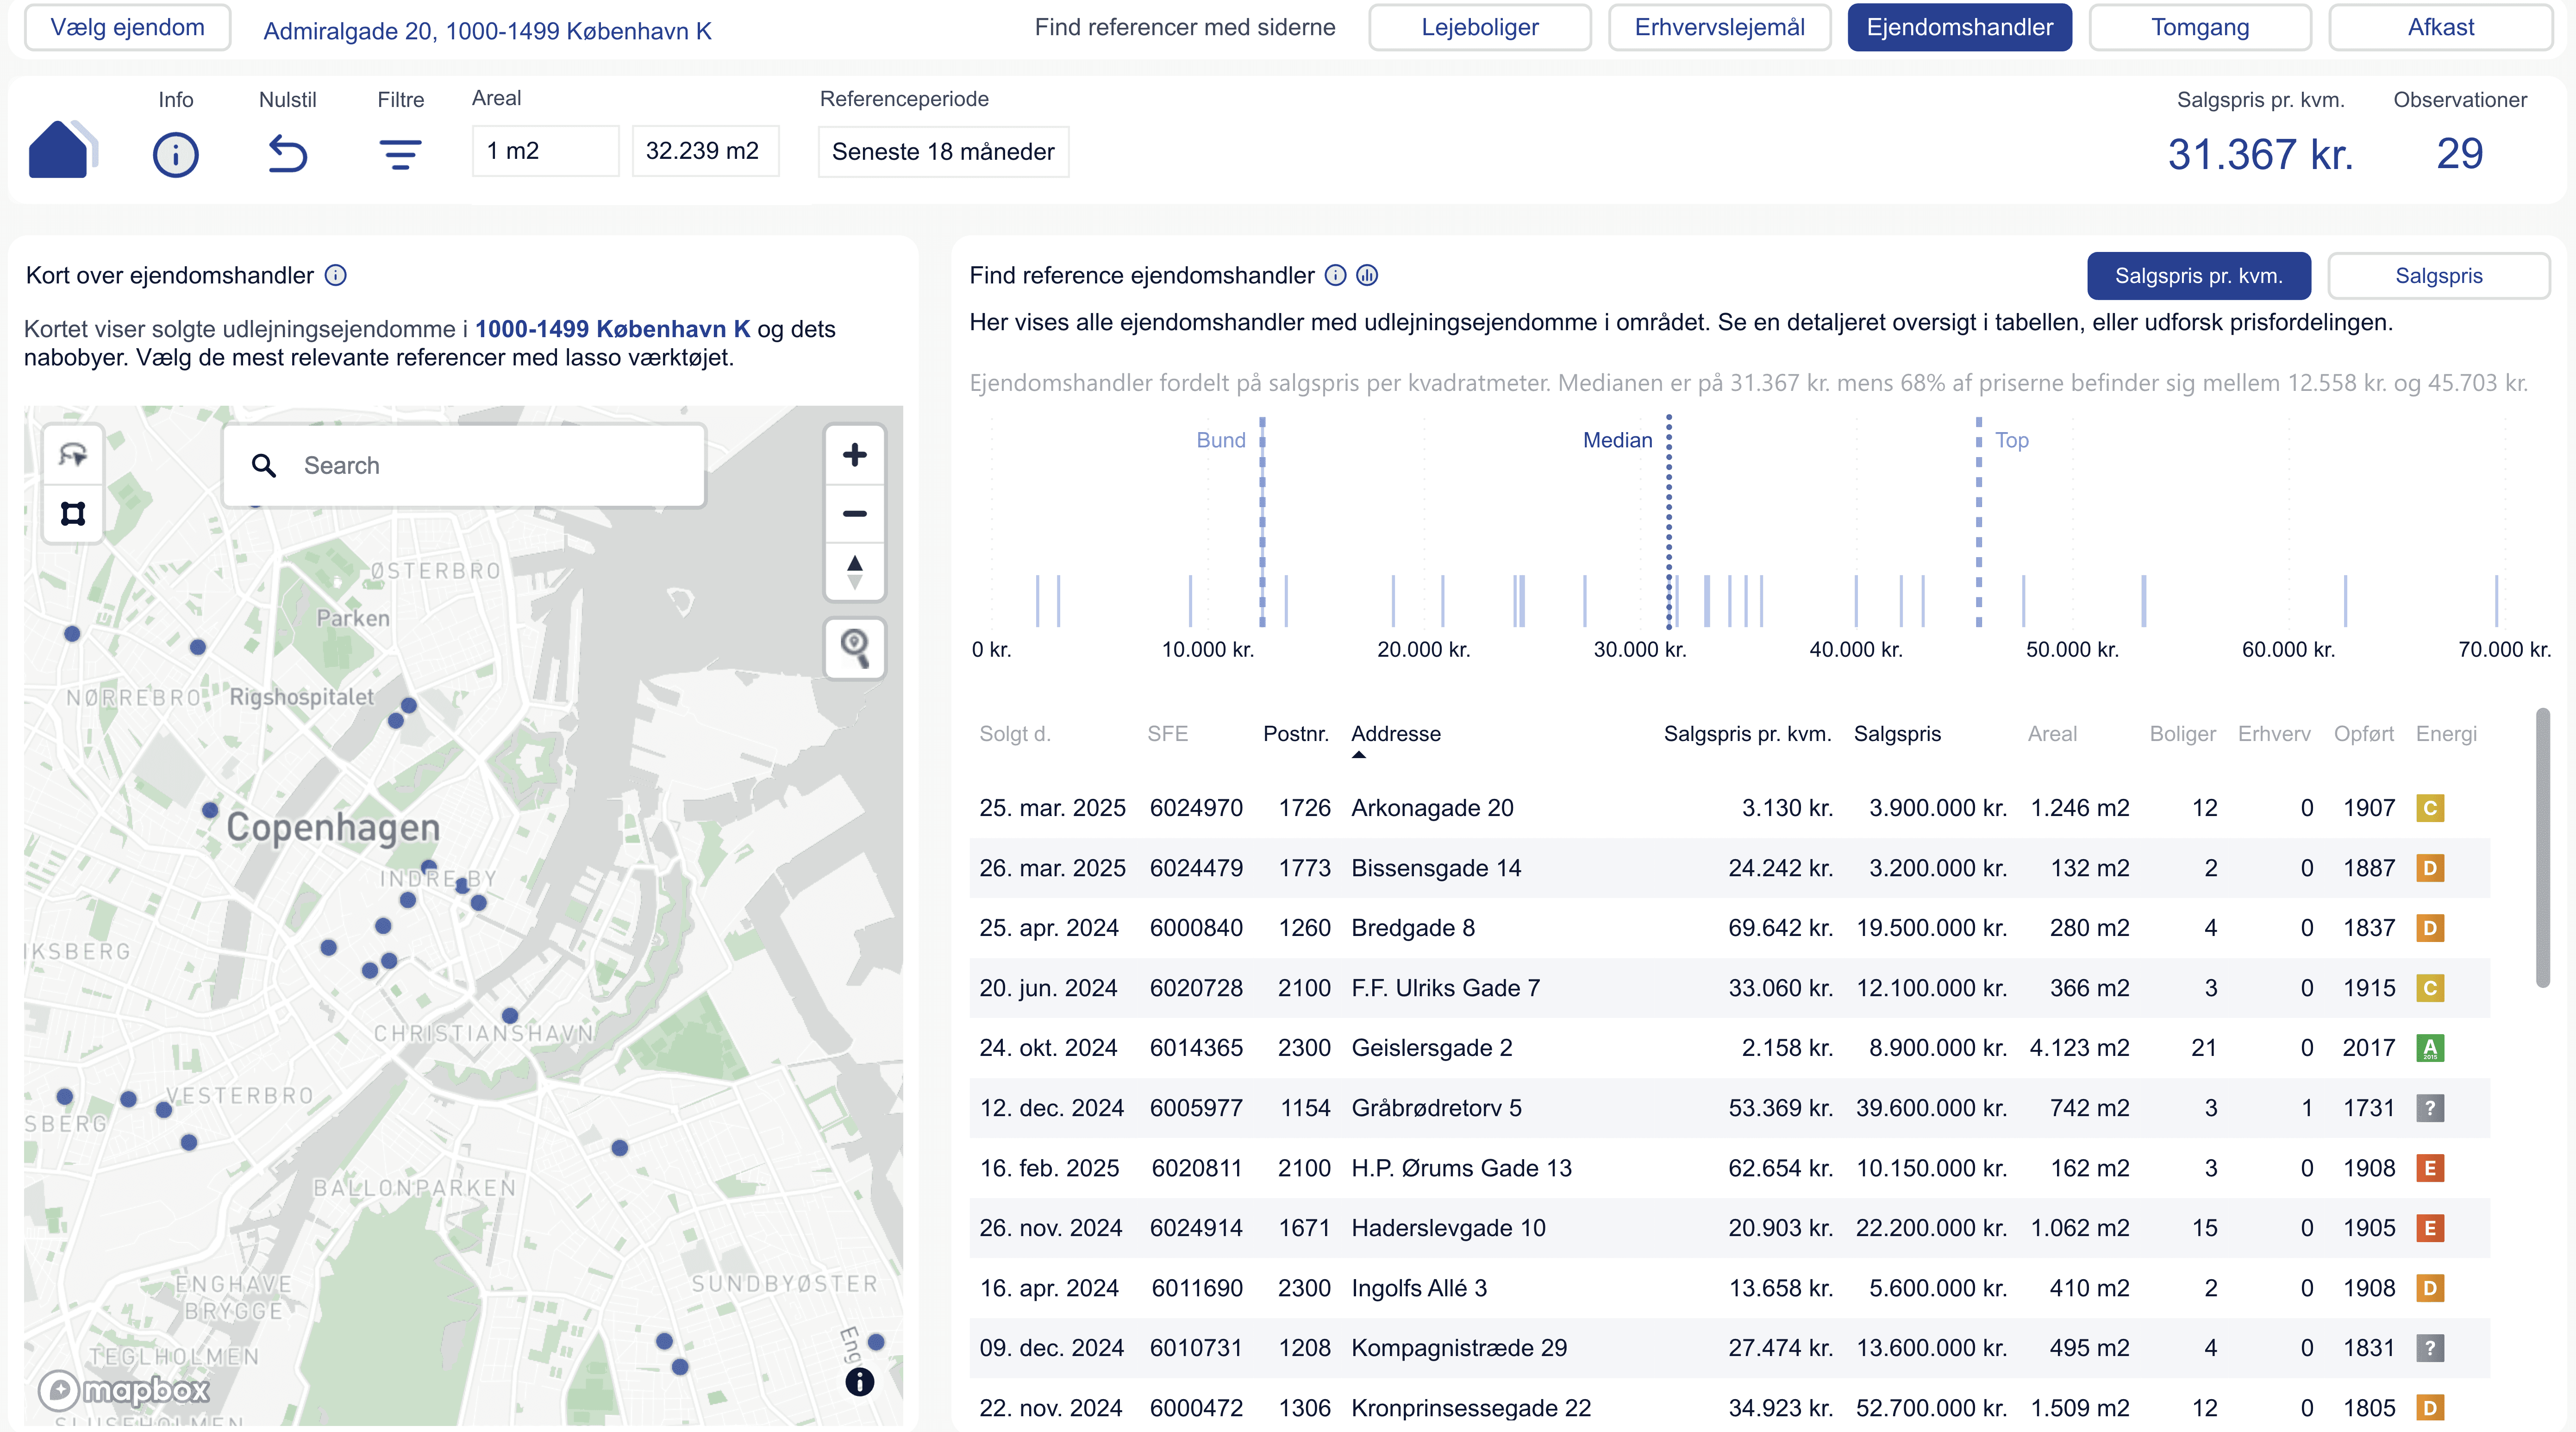Reset map compass orientation
Viewport: 2576px width, 1432px height.
(x=854, y=571)
